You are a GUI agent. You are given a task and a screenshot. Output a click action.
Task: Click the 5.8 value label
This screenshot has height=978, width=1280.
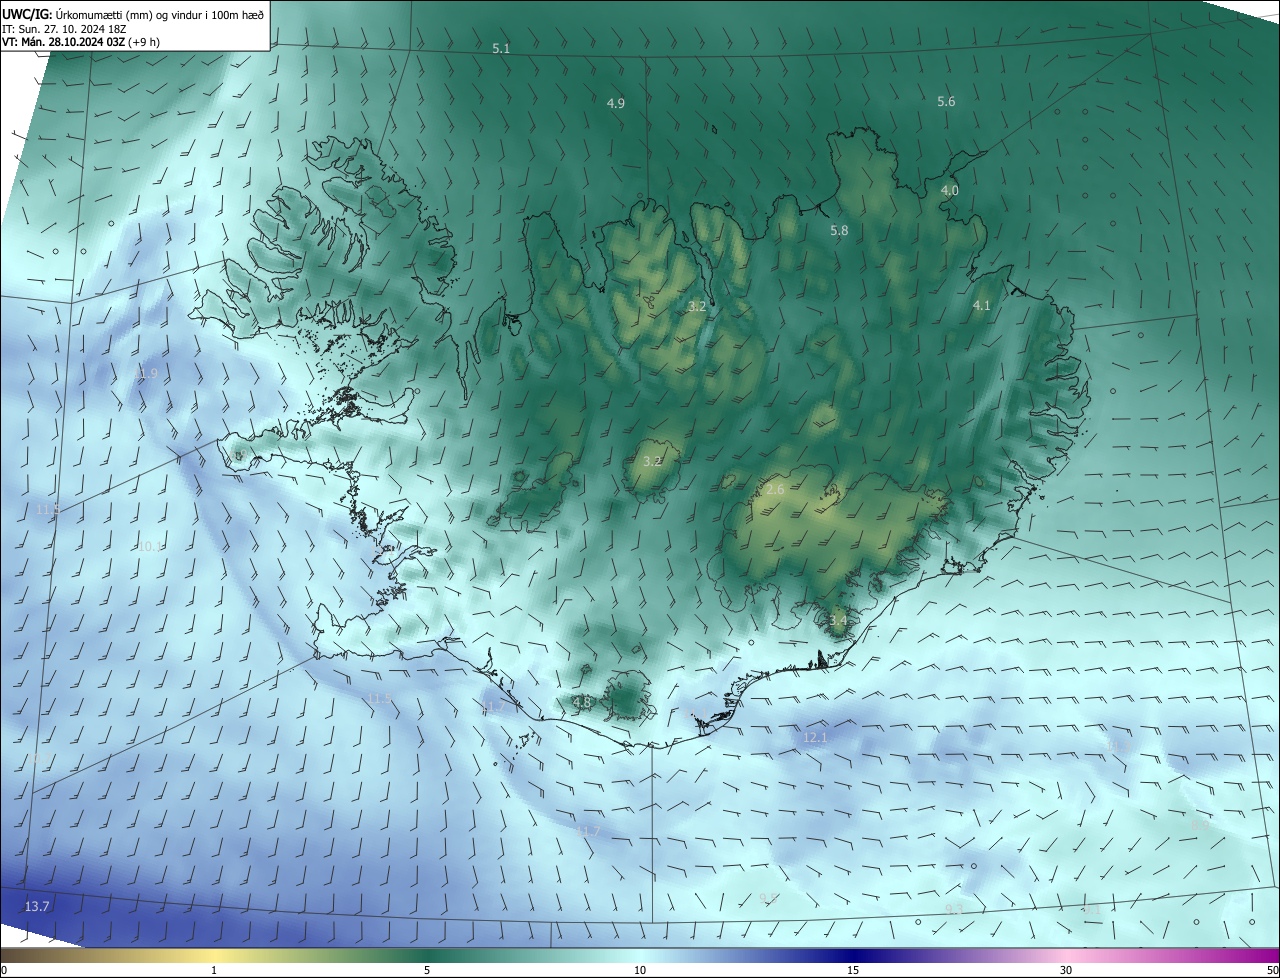839,230
